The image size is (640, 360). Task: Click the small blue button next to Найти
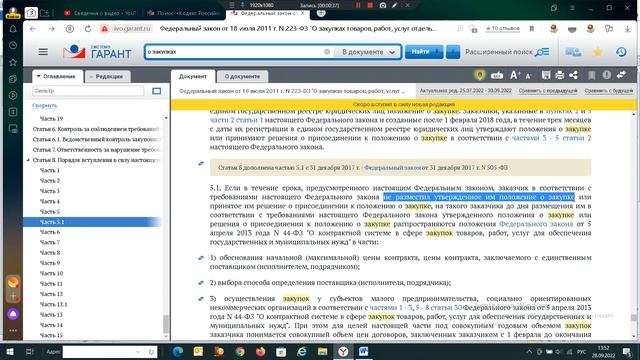[x=453, y=52]
